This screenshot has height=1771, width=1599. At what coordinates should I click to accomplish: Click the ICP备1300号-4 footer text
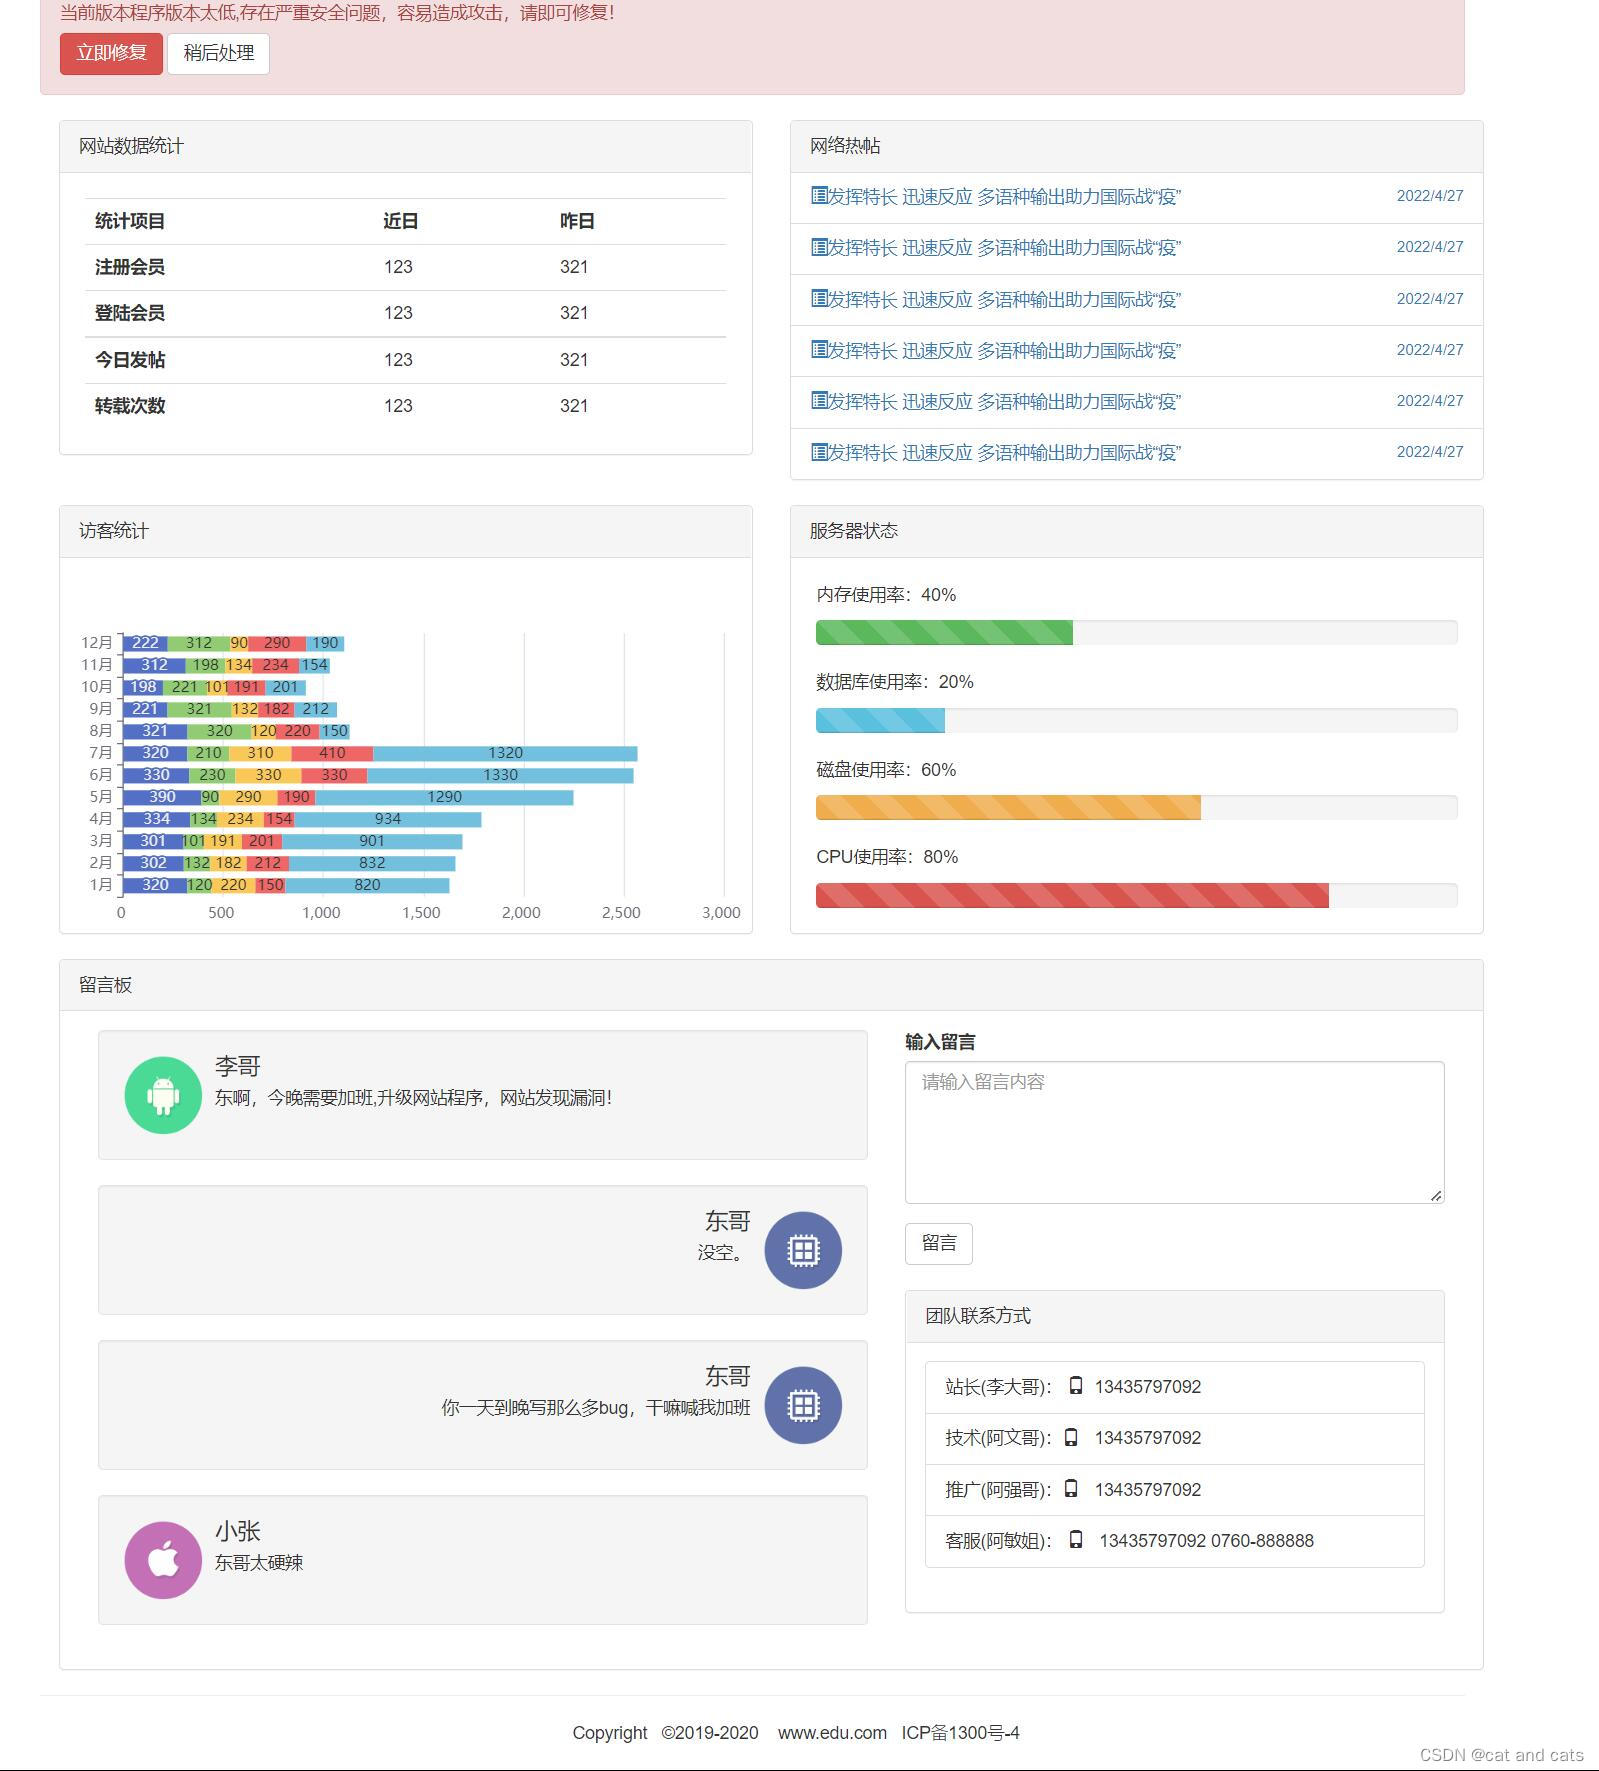pos(960,1733)
